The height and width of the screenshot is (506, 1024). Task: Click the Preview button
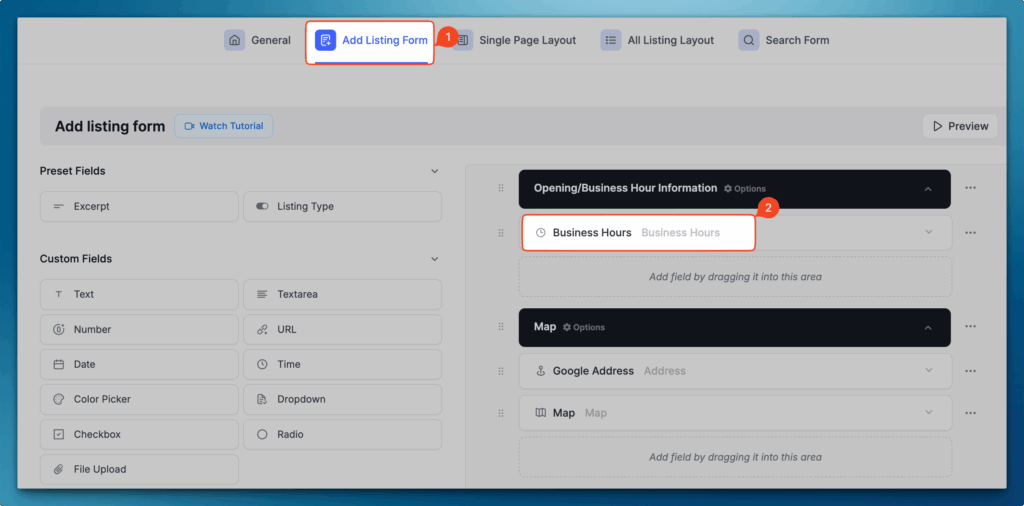[960, 126]
